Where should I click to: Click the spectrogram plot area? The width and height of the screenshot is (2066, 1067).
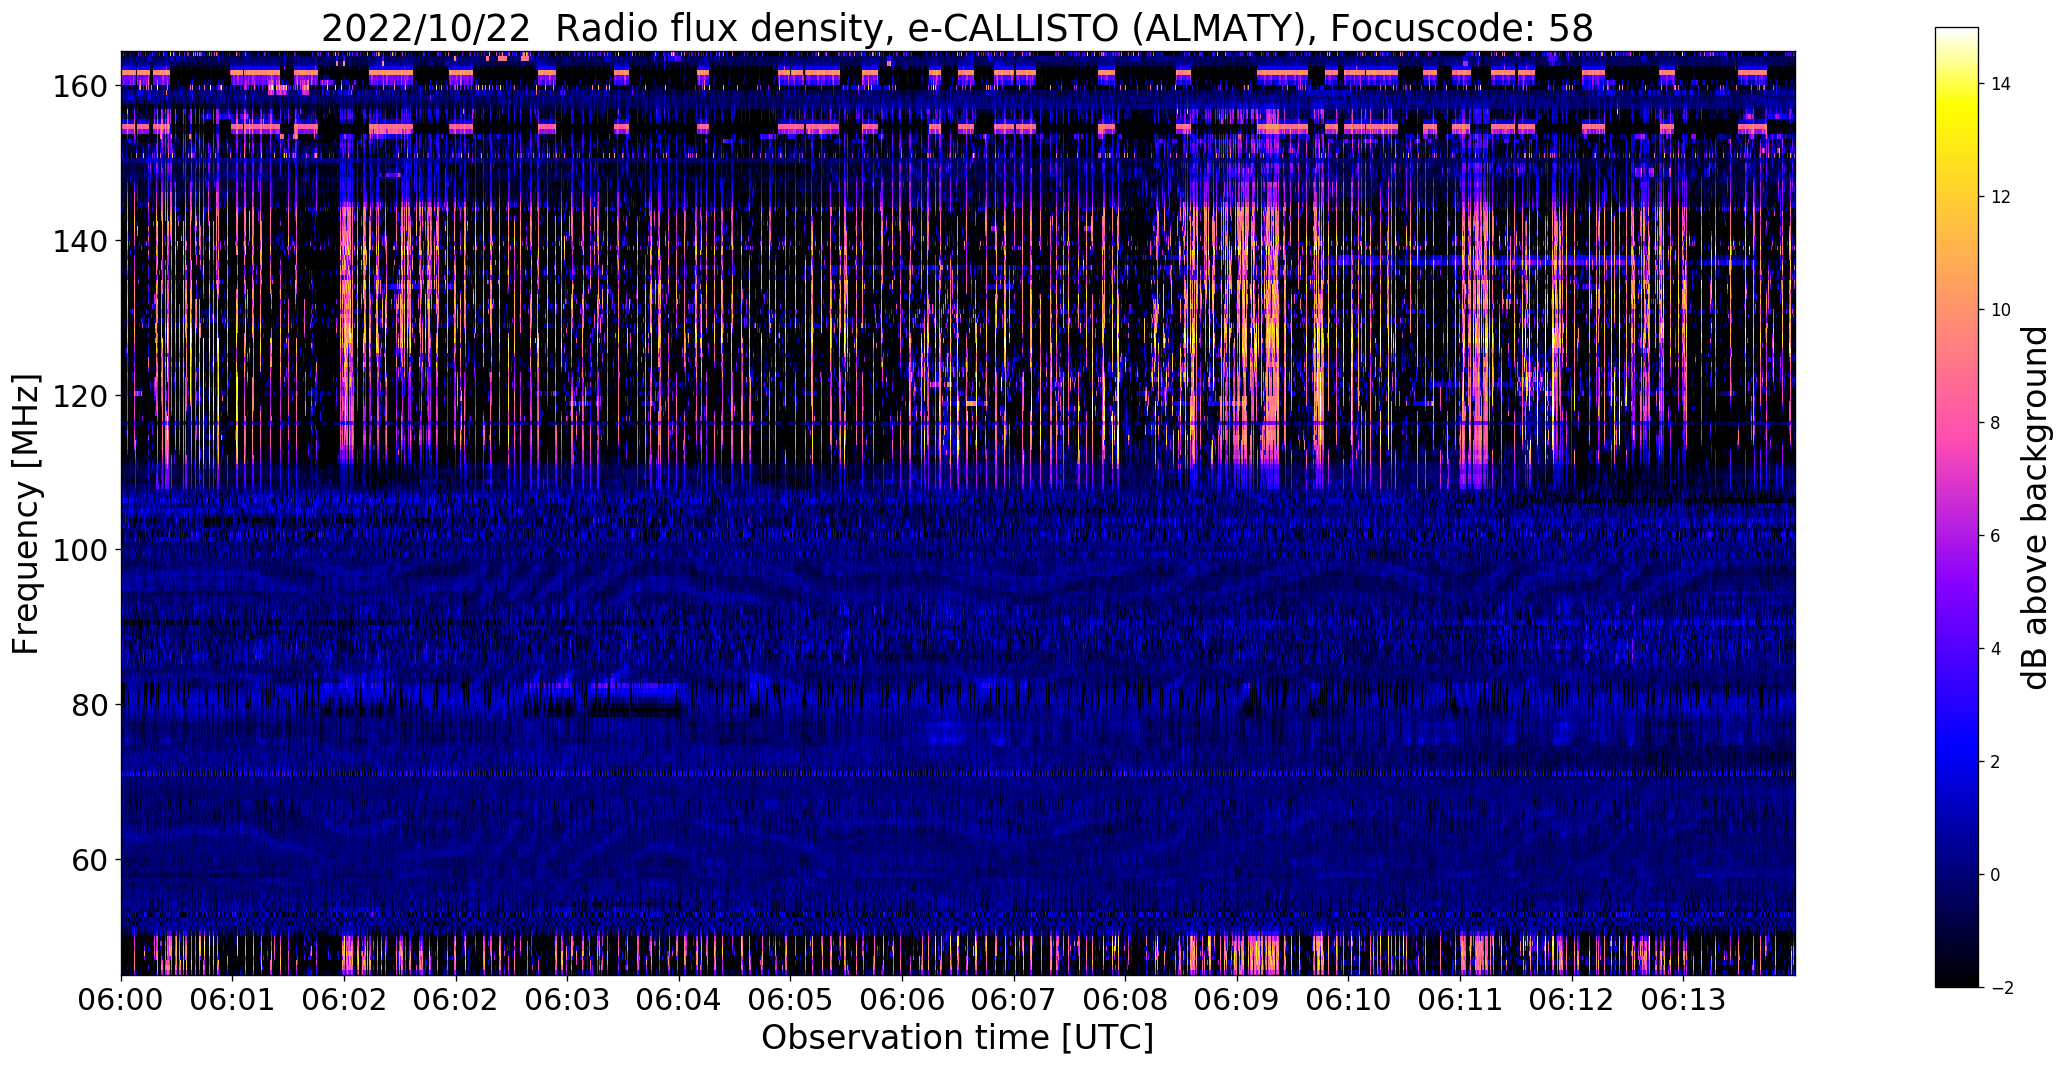[x=958, y=513]
